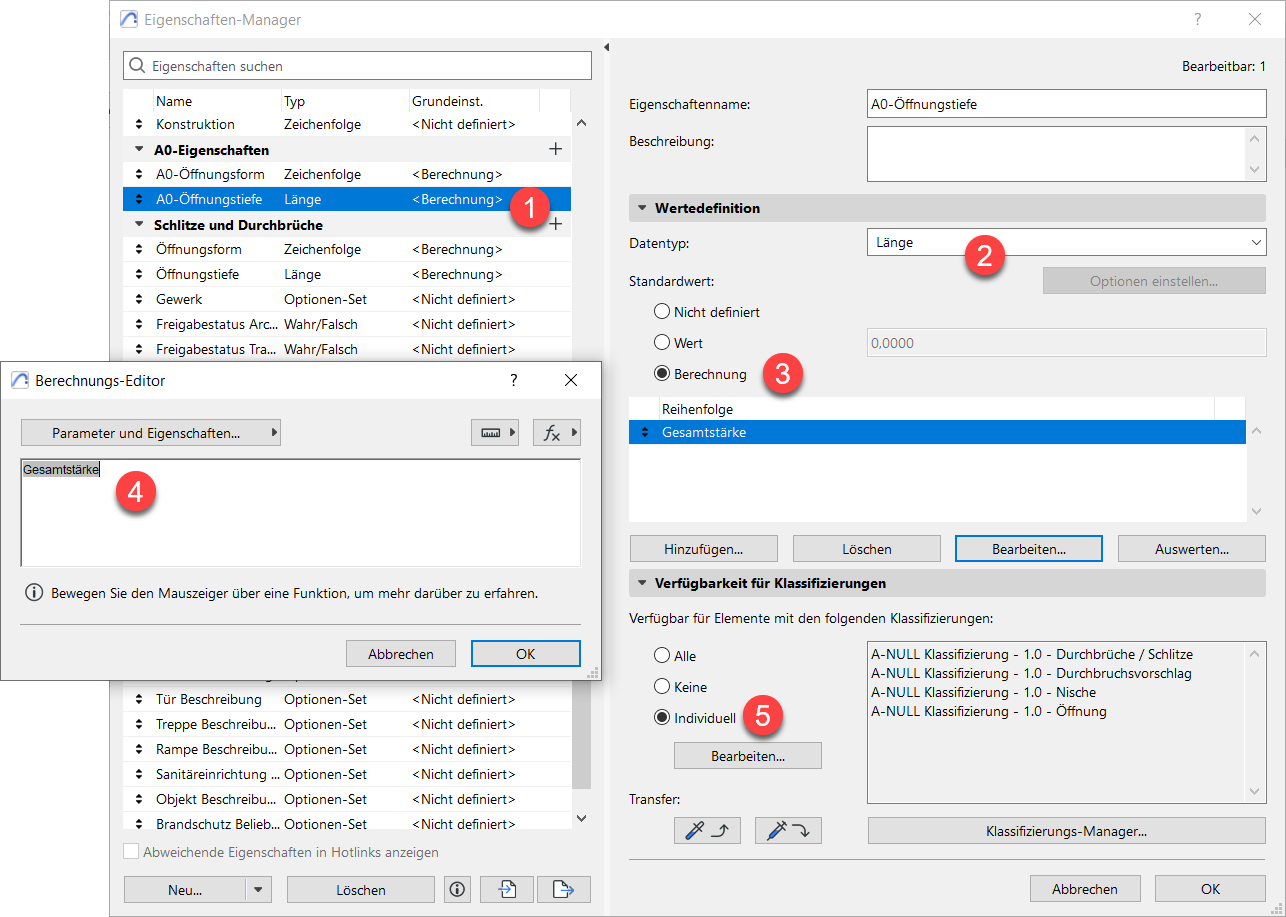Click the Eigenschaftenname field with A0-Öffnungstiefe
The width and height of the screenshot is (1286, 917).
(x=1066, y=104)
